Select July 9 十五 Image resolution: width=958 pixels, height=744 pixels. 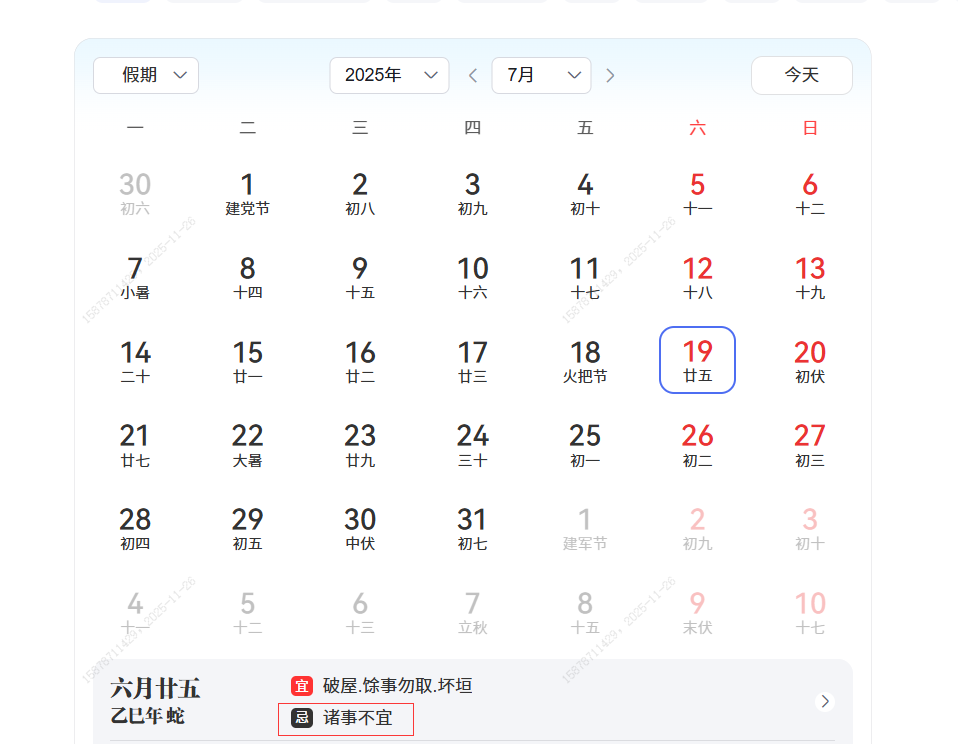coord(360,277)
